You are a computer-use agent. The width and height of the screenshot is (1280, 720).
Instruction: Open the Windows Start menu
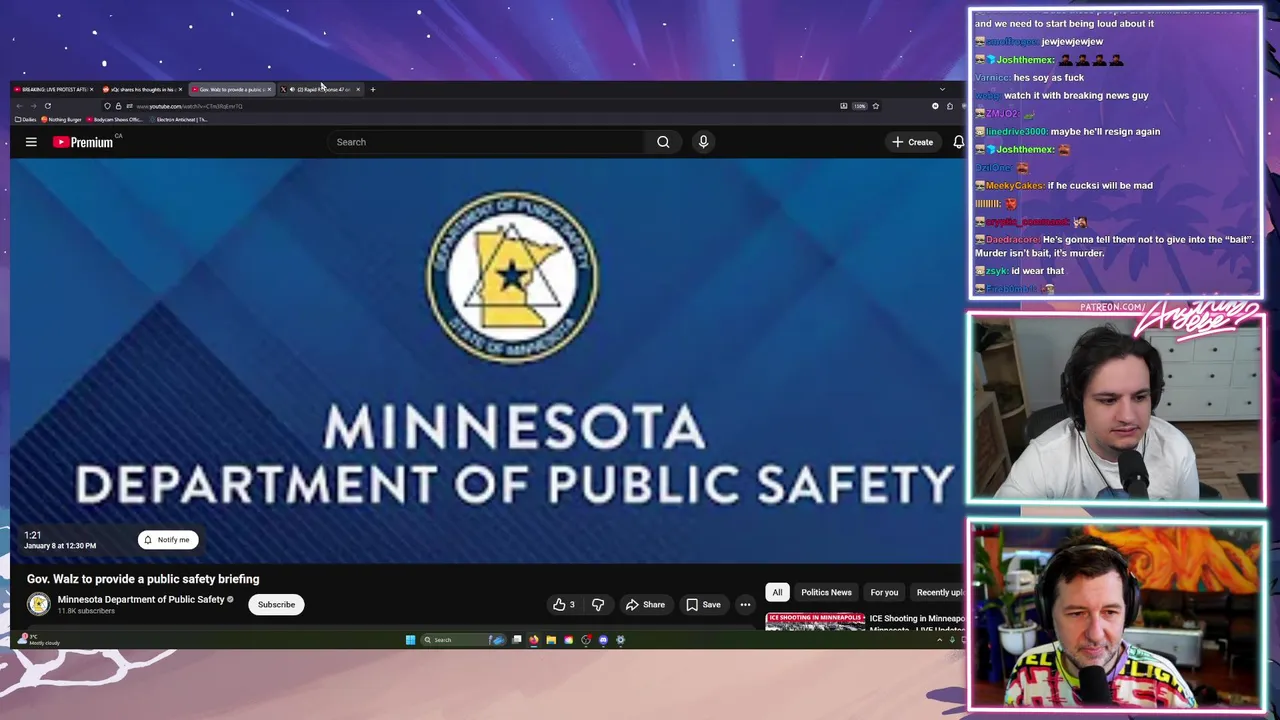[x=410, y=640]
